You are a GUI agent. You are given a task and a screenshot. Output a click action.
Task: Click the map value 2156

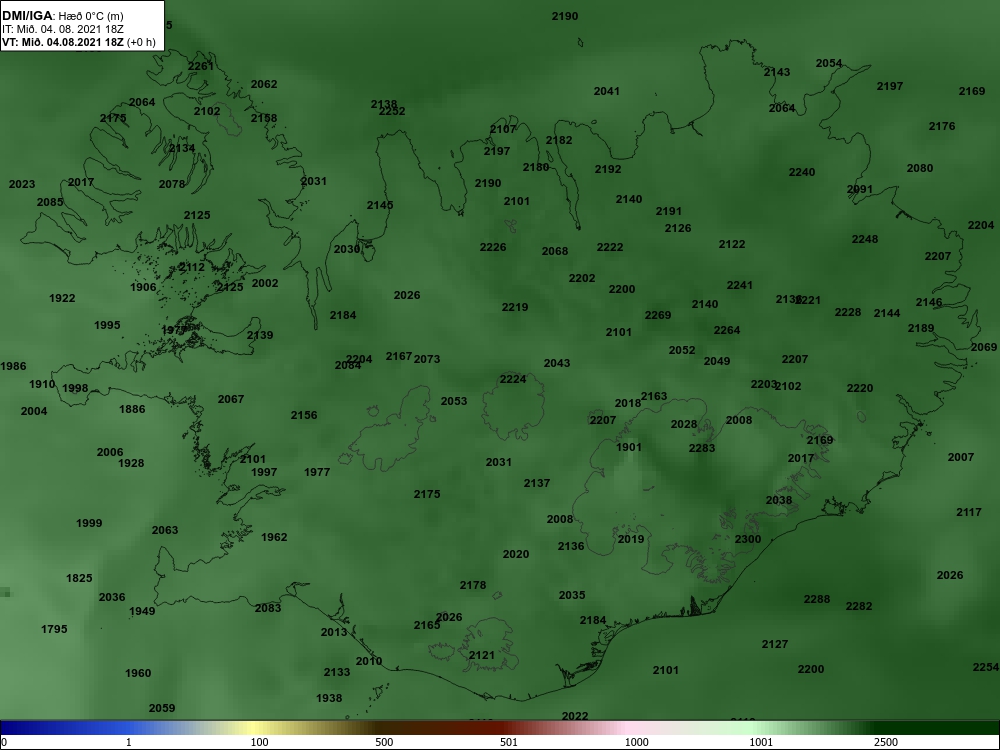(x=304, y=415)
